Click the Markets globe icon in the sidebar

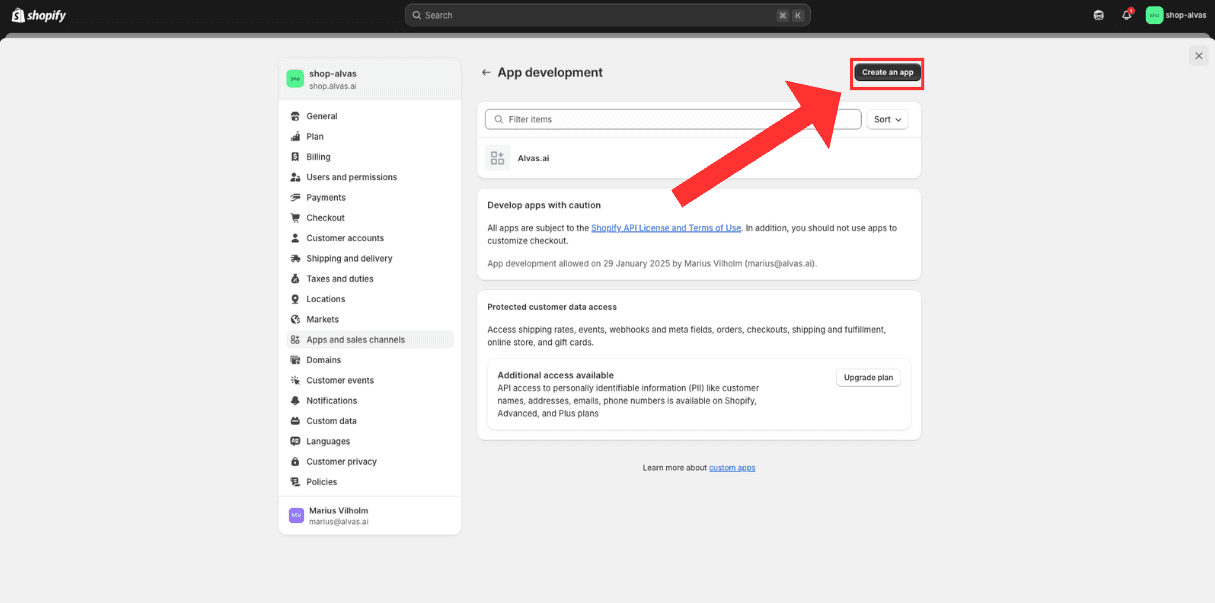pyautogui.click(x=295, y=319)
